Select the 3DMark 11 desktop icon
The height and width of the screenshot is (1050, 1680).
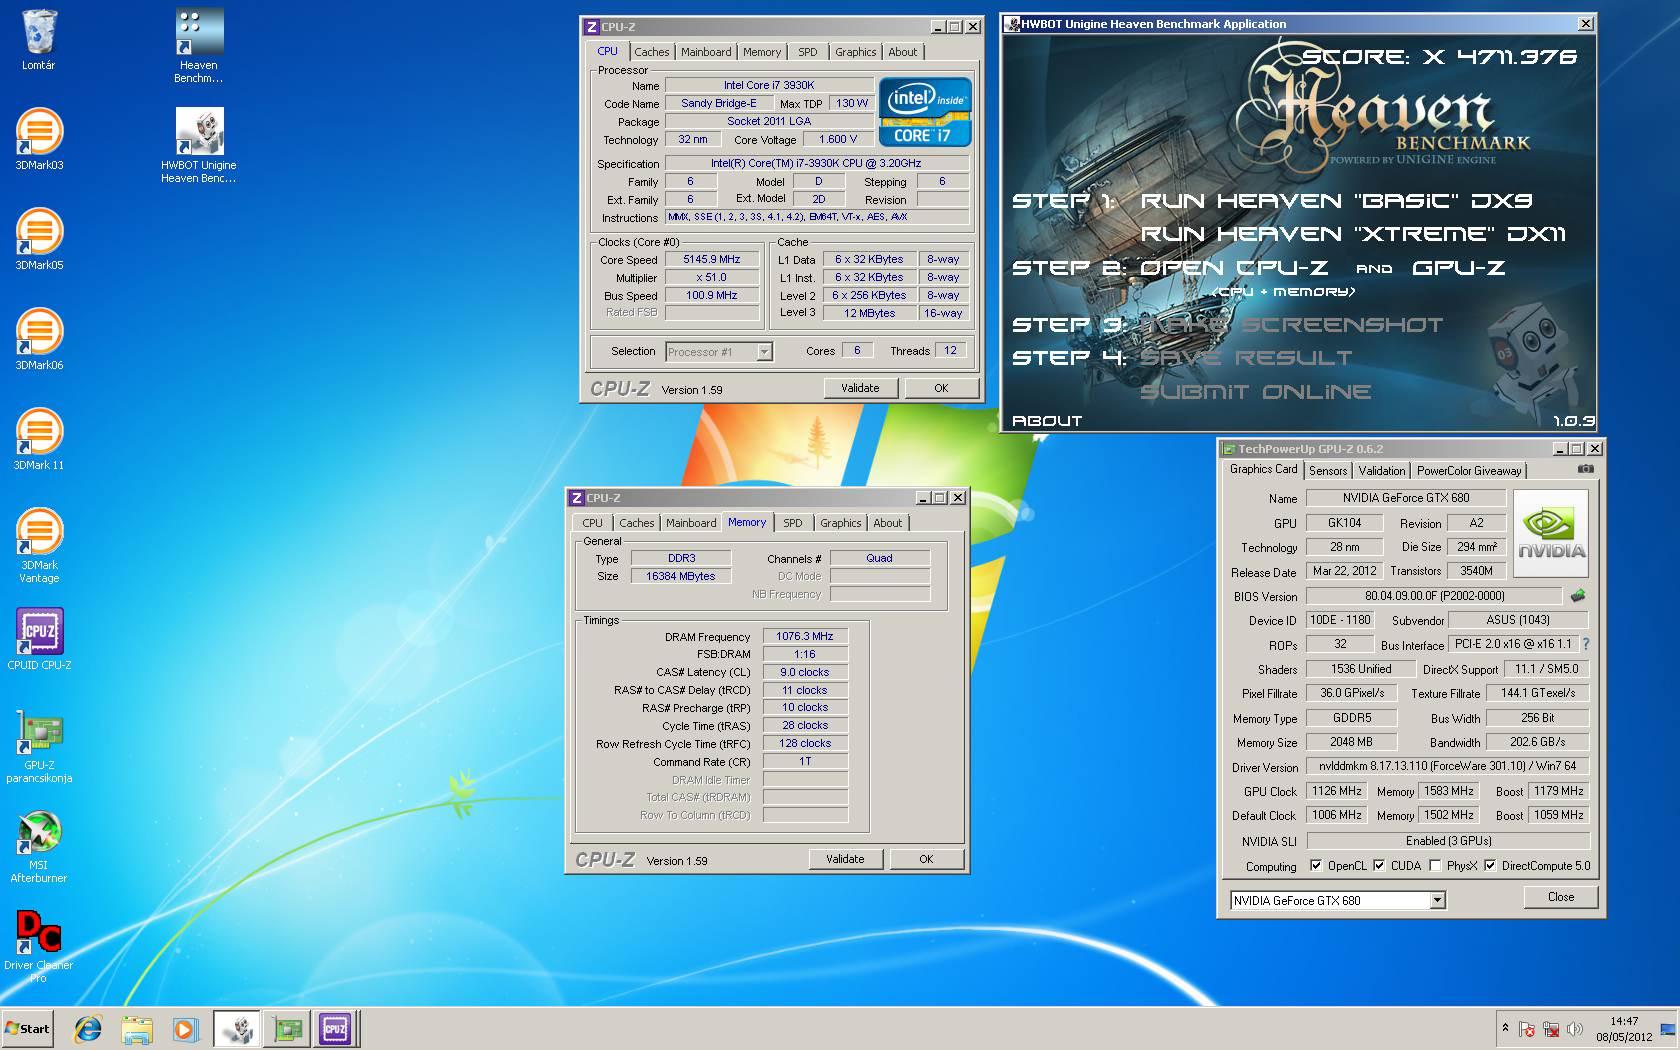click(x=39, y=439)
